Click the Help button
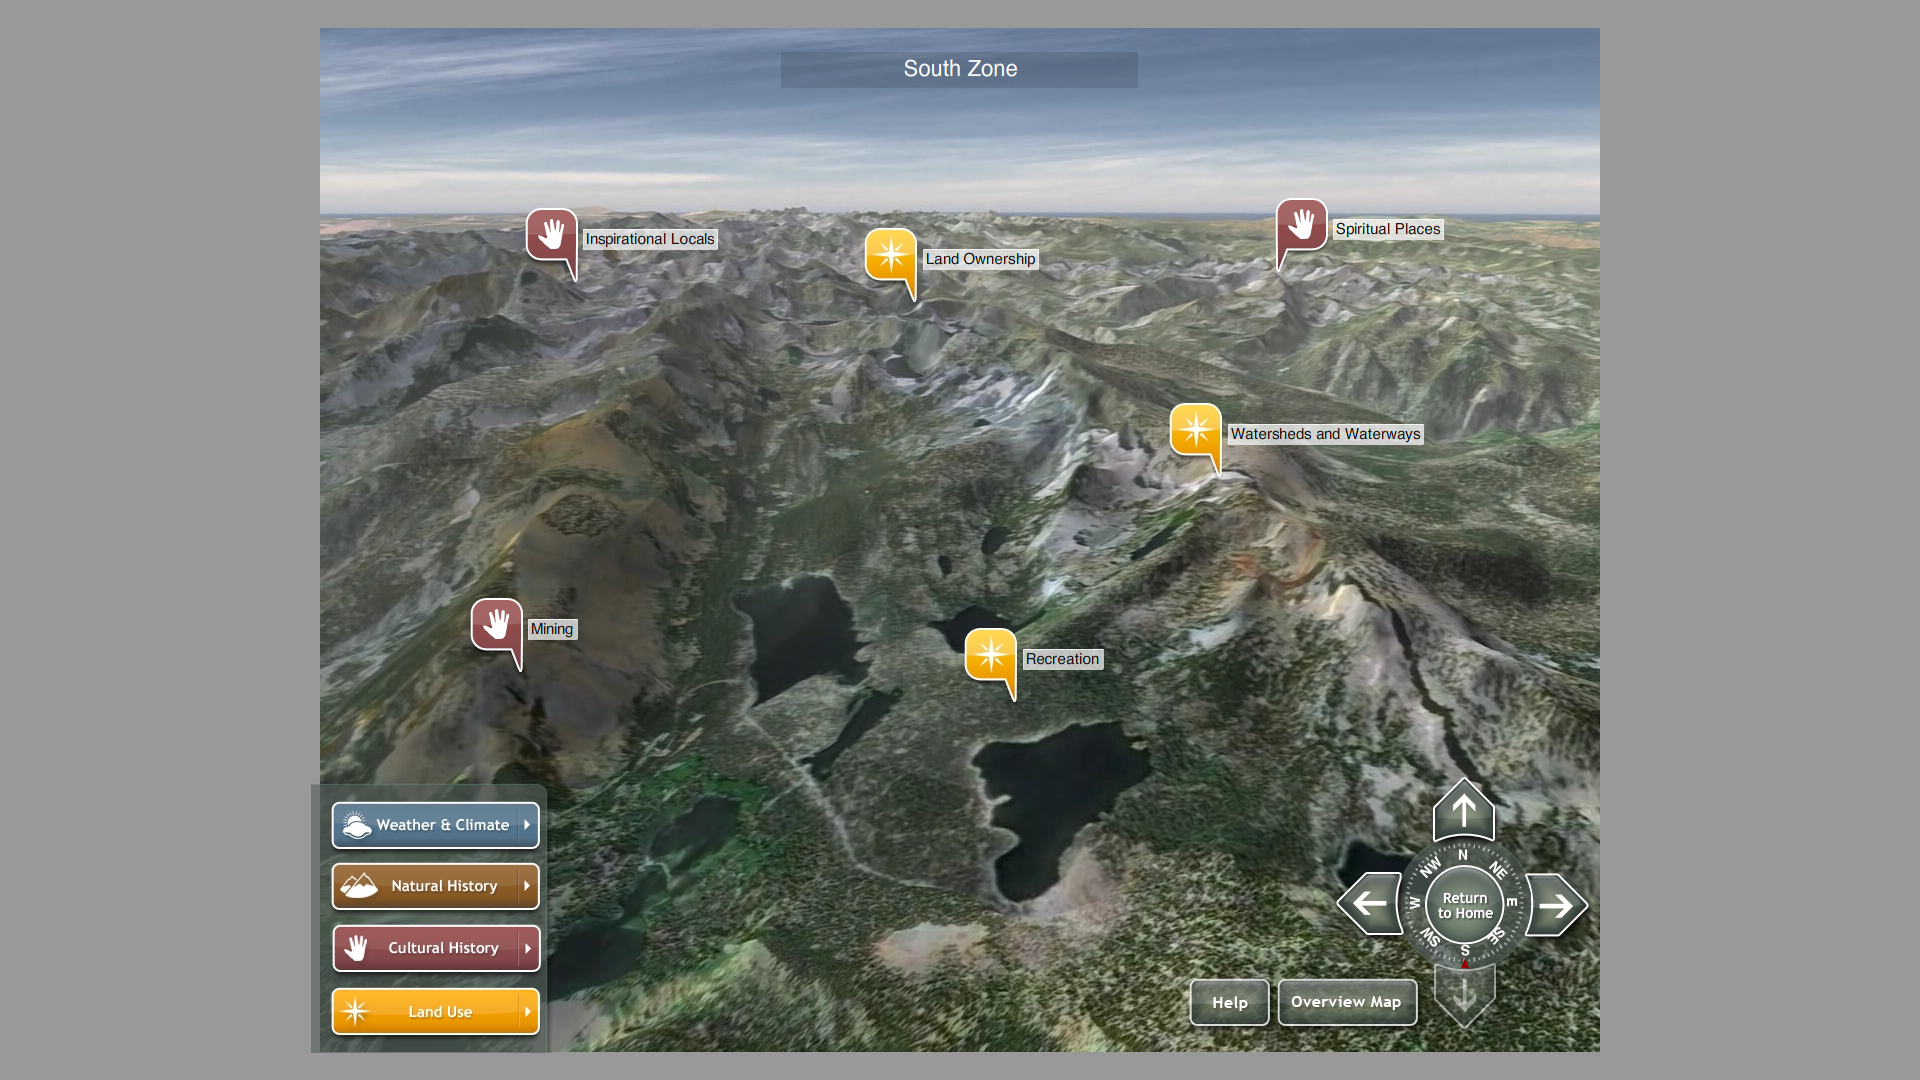The image size is (1920, 1080). click(x=1229, y=1002)
